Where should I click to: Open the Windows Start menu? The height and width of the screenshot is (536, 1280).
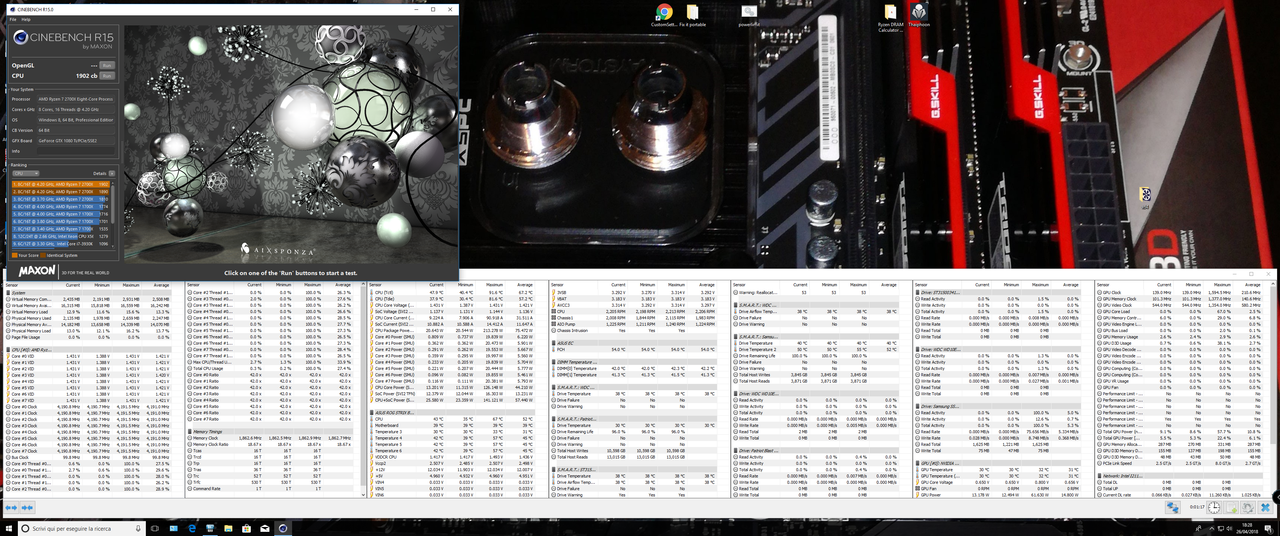(9, 528)
